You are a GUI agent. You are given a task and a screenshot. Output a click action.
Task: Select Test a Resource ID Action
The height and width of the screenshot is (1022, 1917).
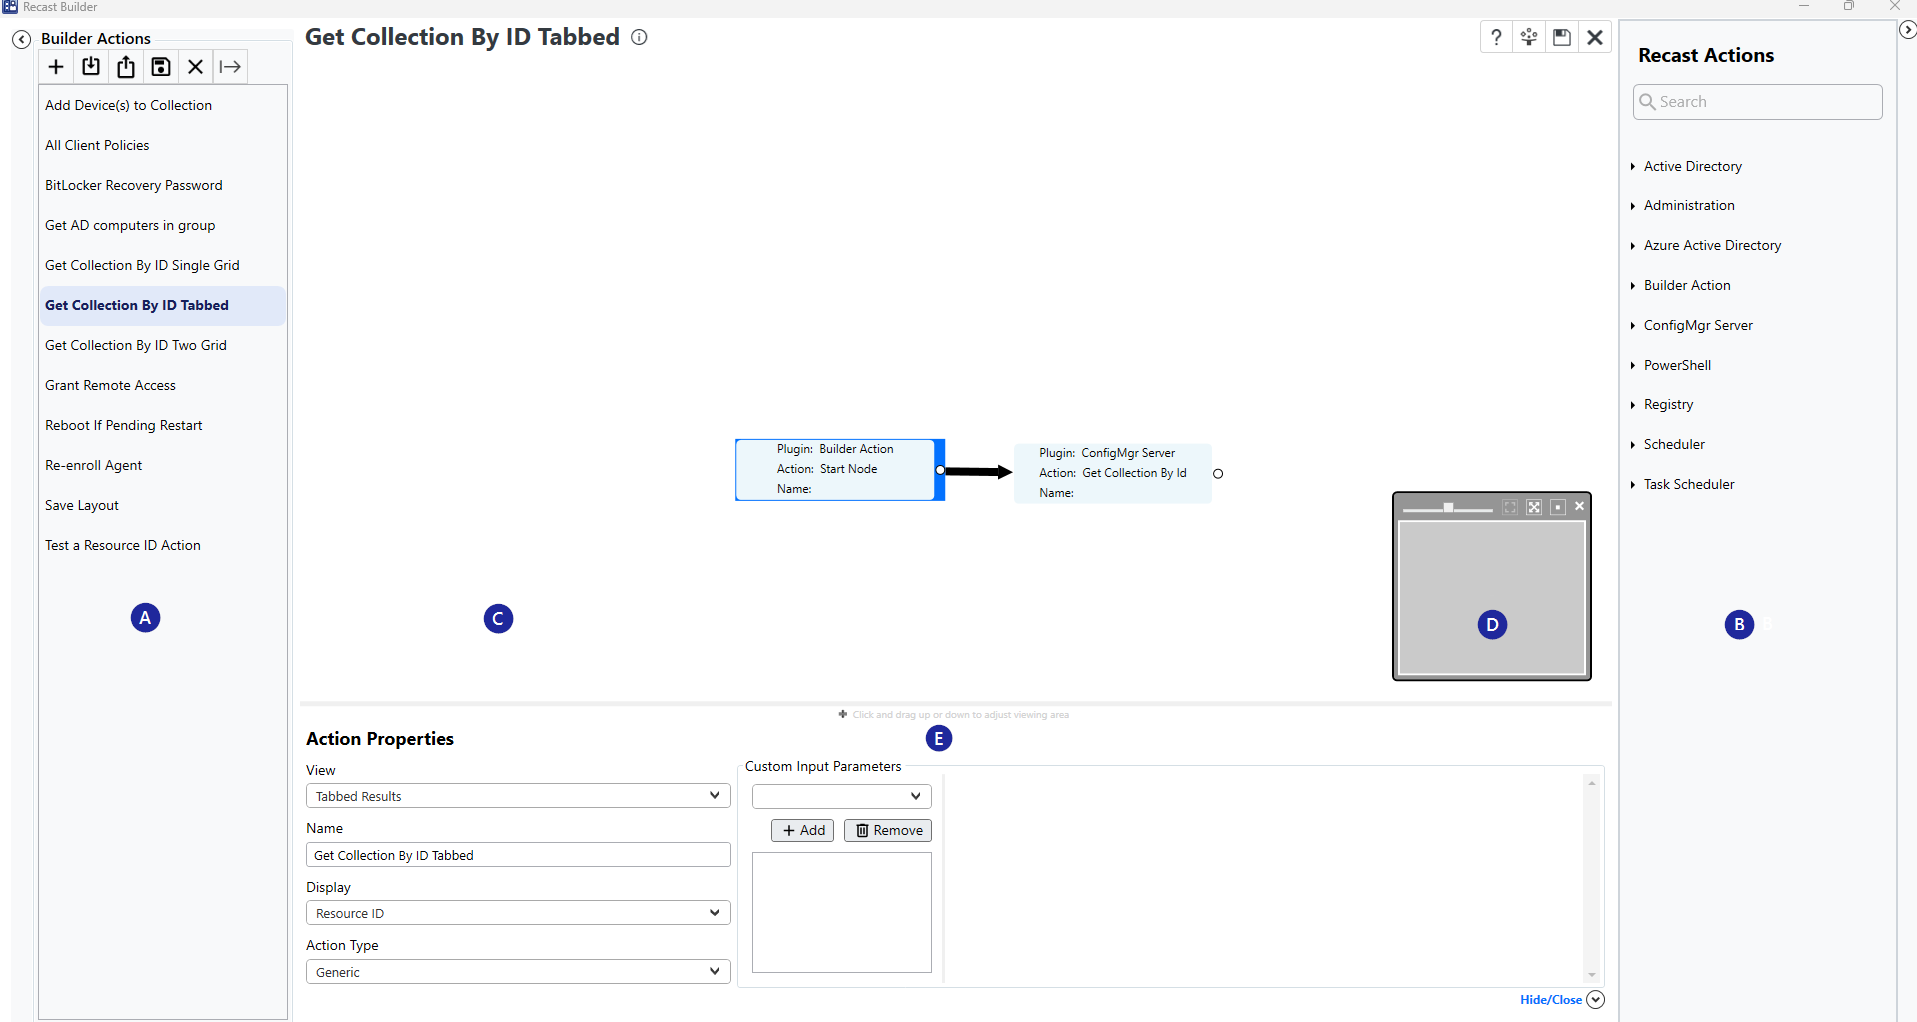coord(163,545)
